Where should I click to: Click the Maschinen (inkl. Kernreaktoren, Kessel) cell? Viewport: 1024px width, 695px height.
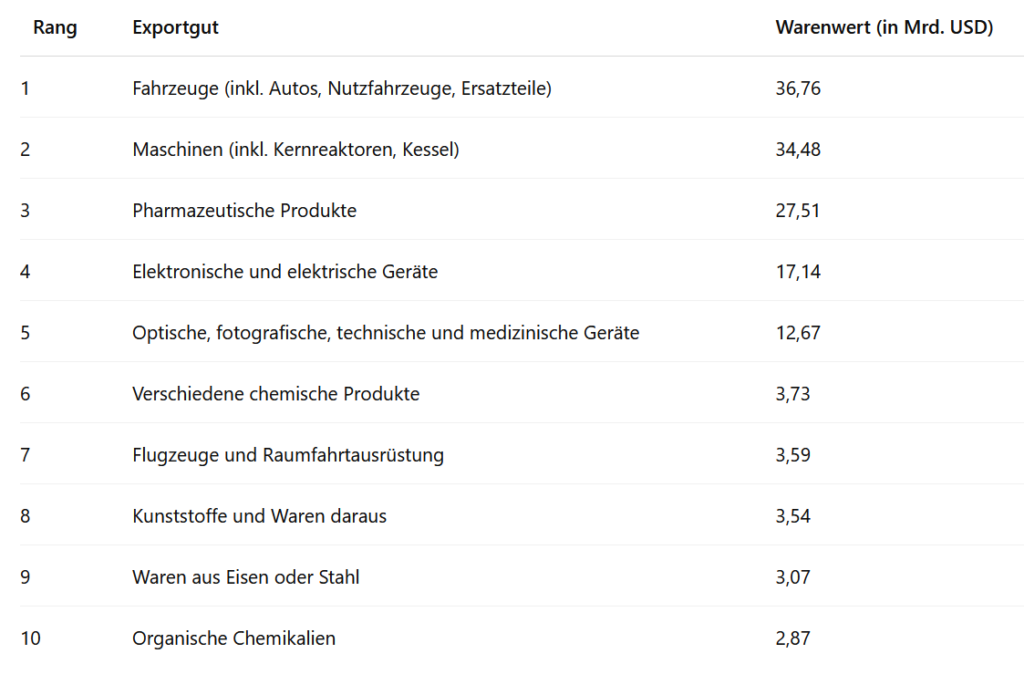point(295,150)
